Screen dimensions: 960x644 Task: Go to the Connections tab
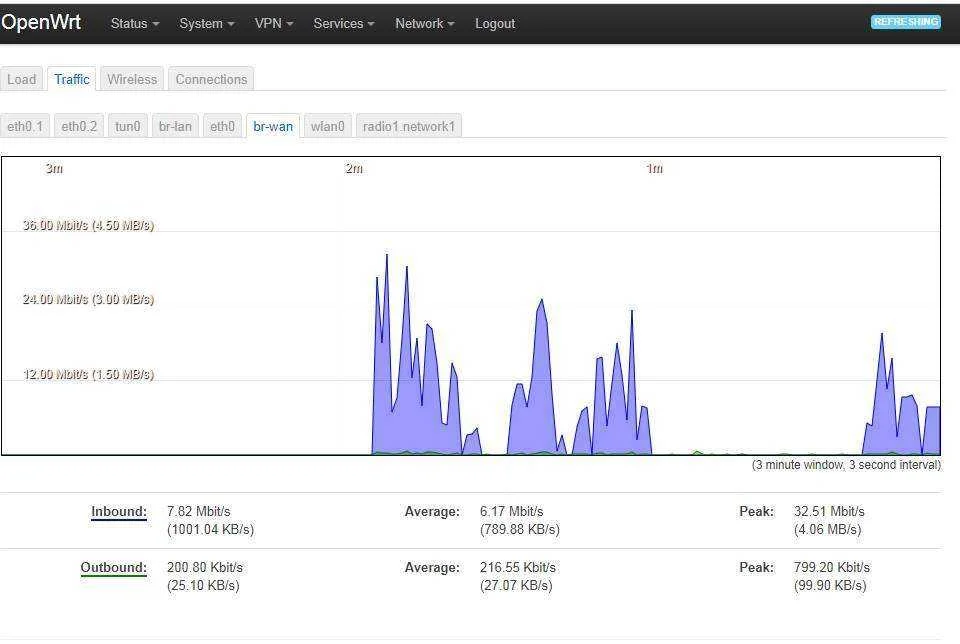click(x=211, y=79)
